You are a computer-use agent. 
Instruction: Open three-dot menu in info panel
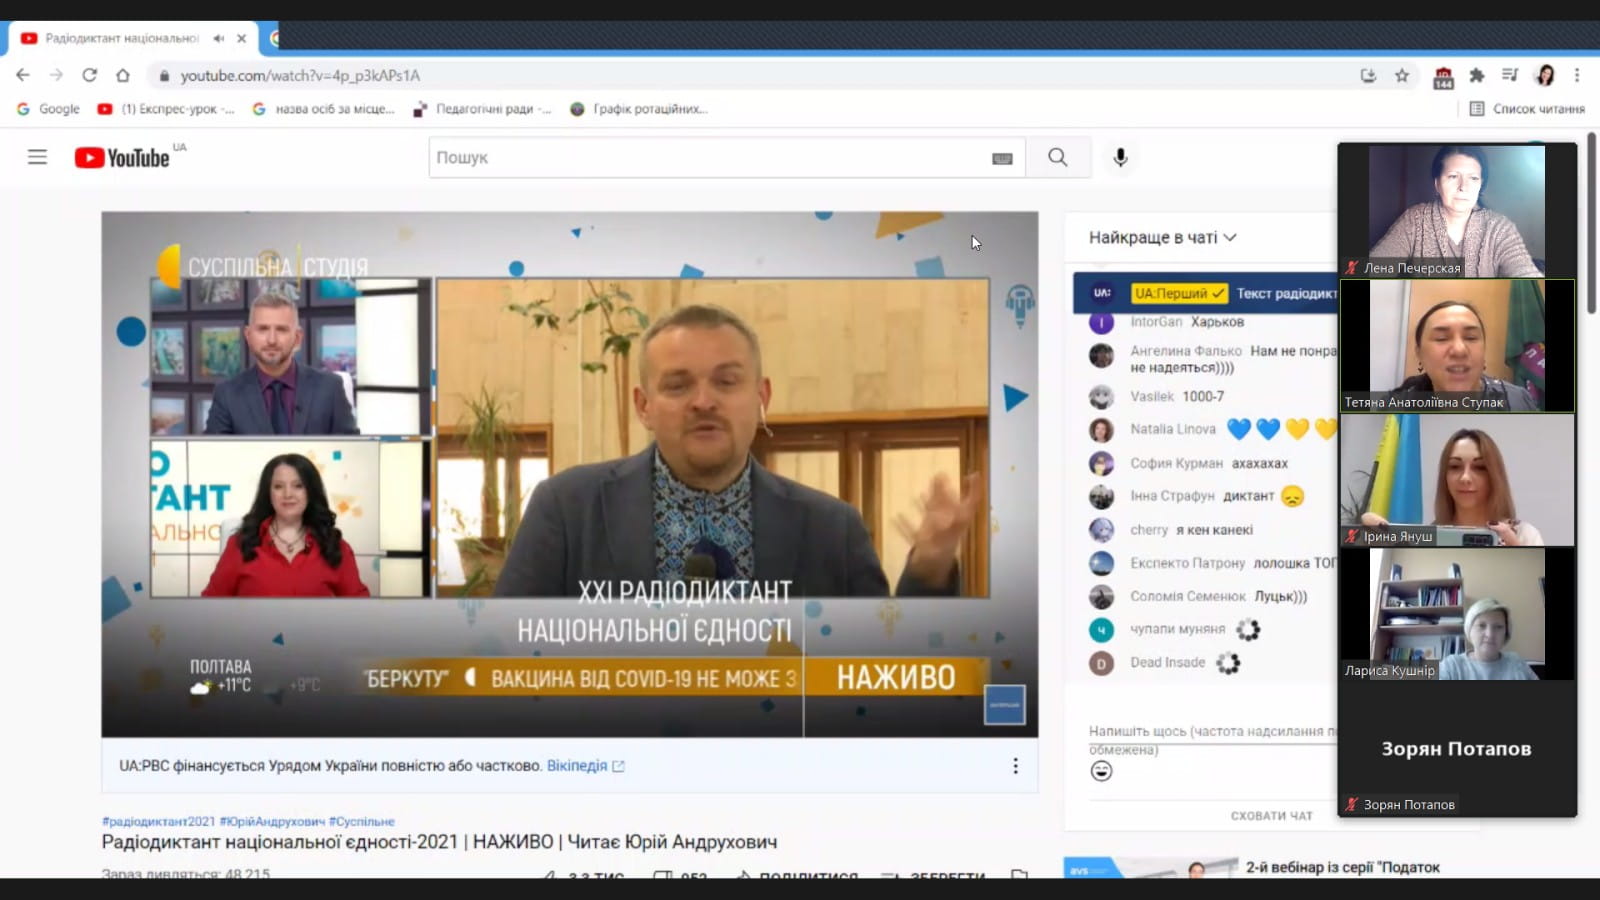tap(1015, 766)
